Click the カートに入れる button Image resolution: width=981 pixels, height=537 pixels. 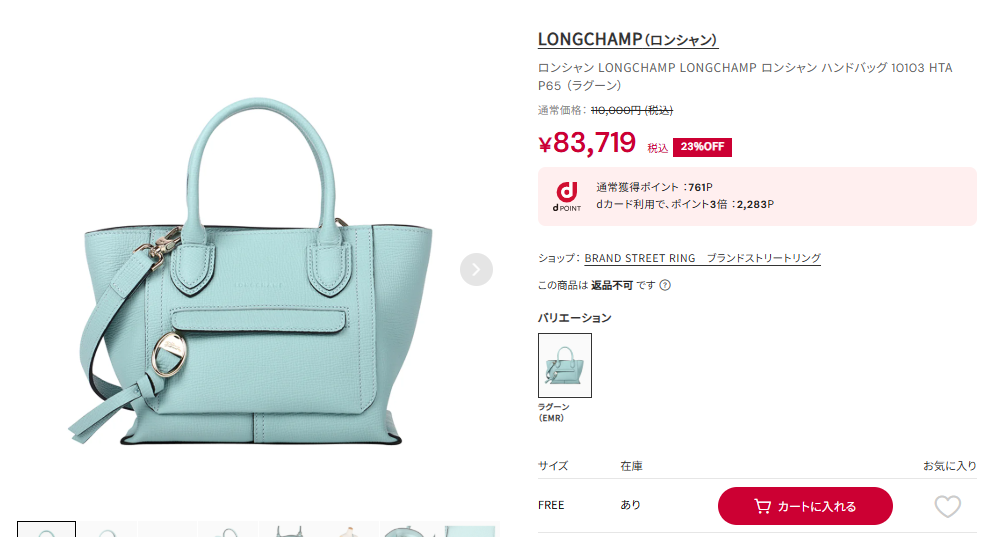[x=805, y=506]
